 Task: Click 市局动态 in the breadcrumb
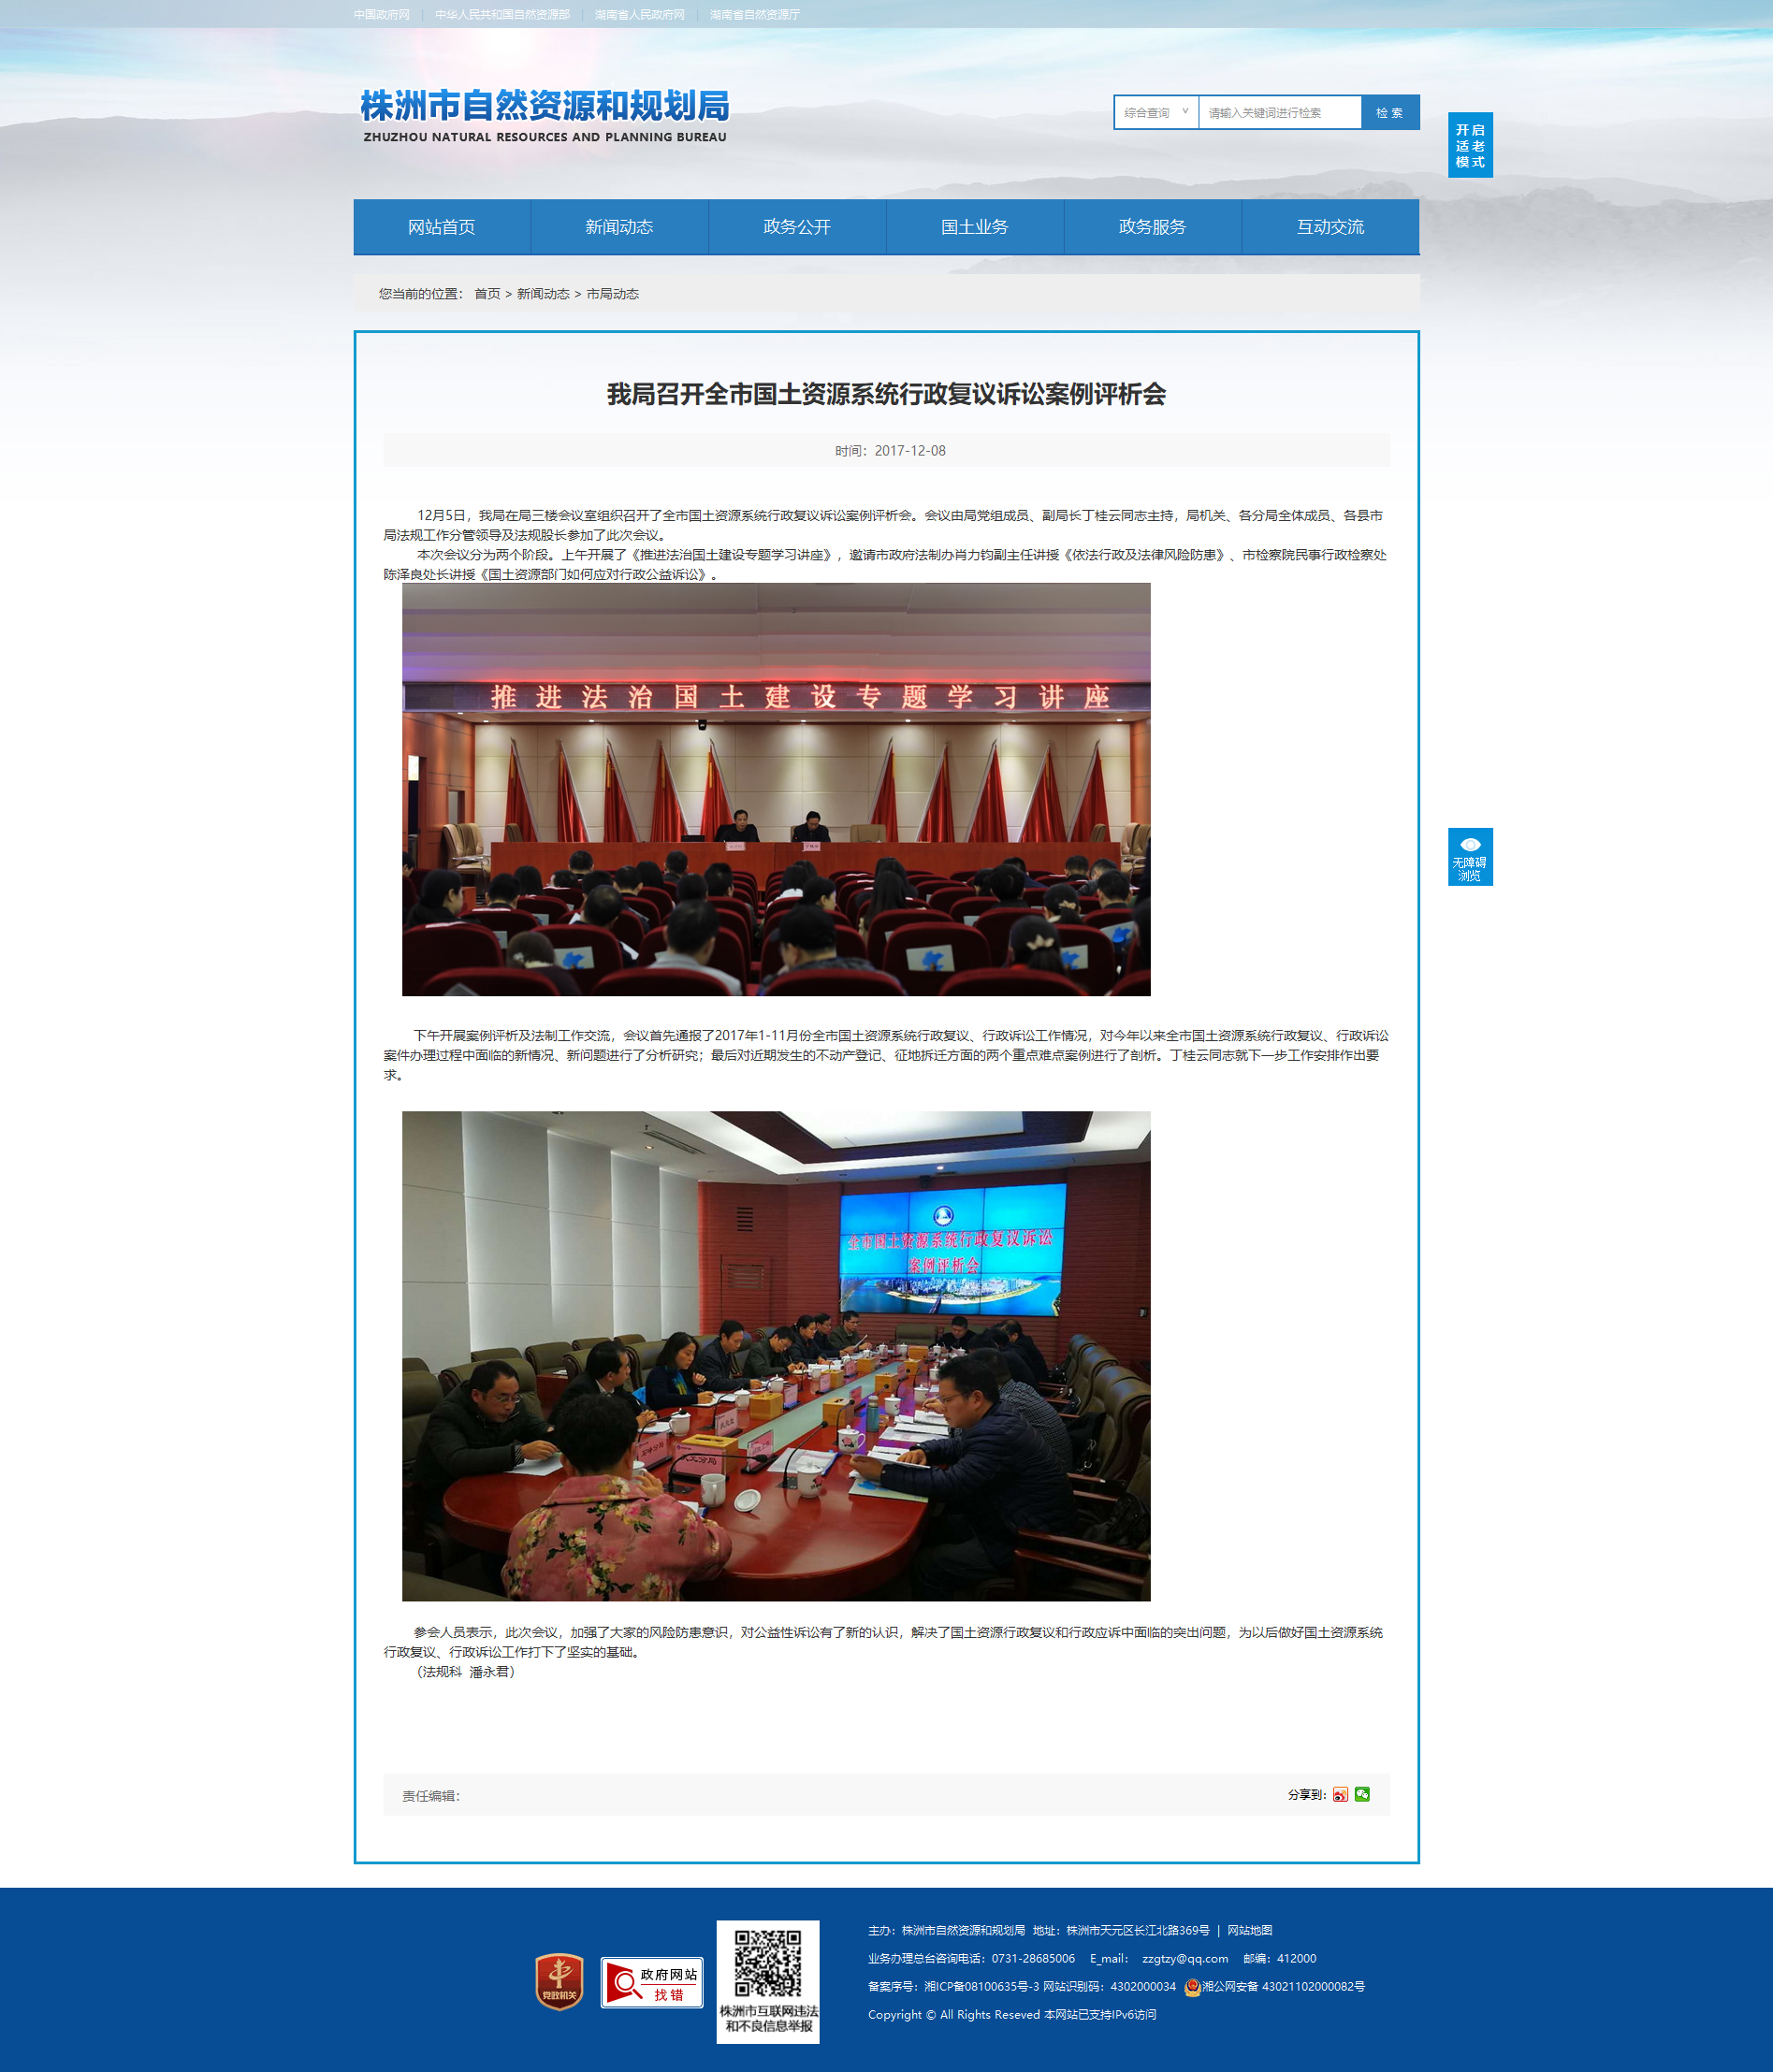[x=613, y=294]
